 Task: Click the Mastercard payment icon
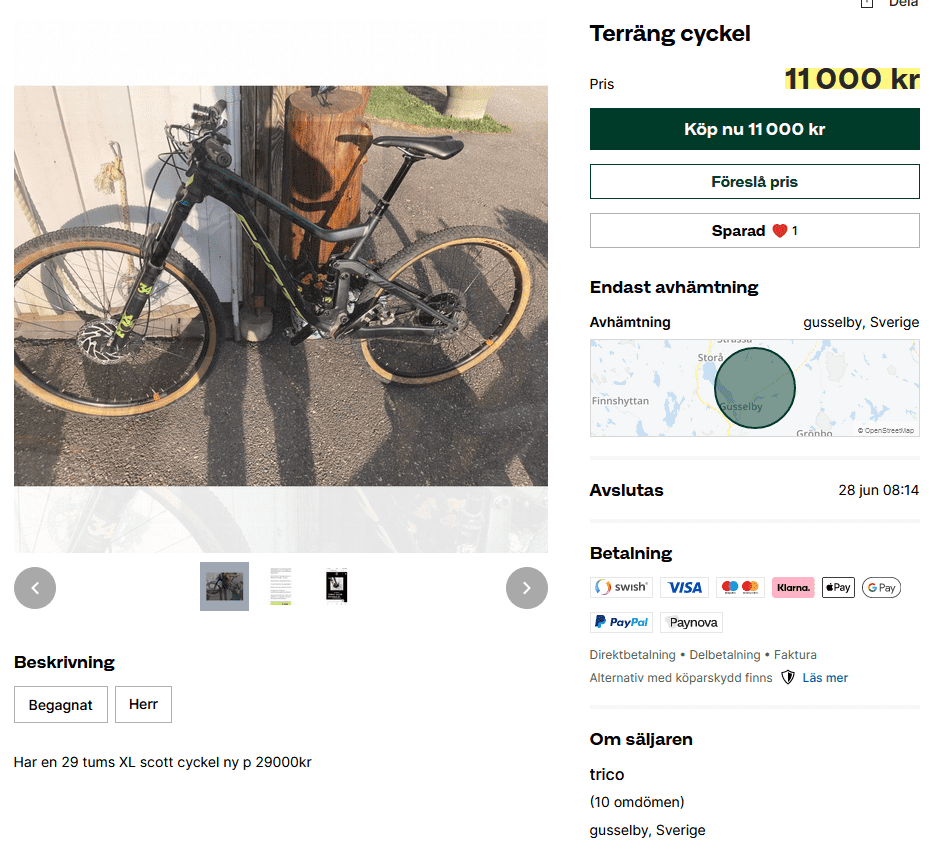(740, 588)
